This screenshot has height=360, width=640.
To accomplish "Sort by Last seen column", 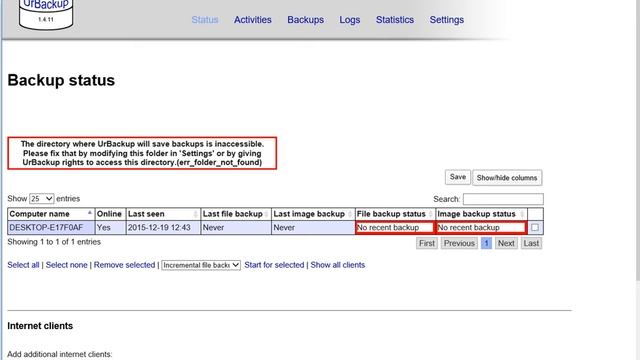I will [x=163, y=214].
